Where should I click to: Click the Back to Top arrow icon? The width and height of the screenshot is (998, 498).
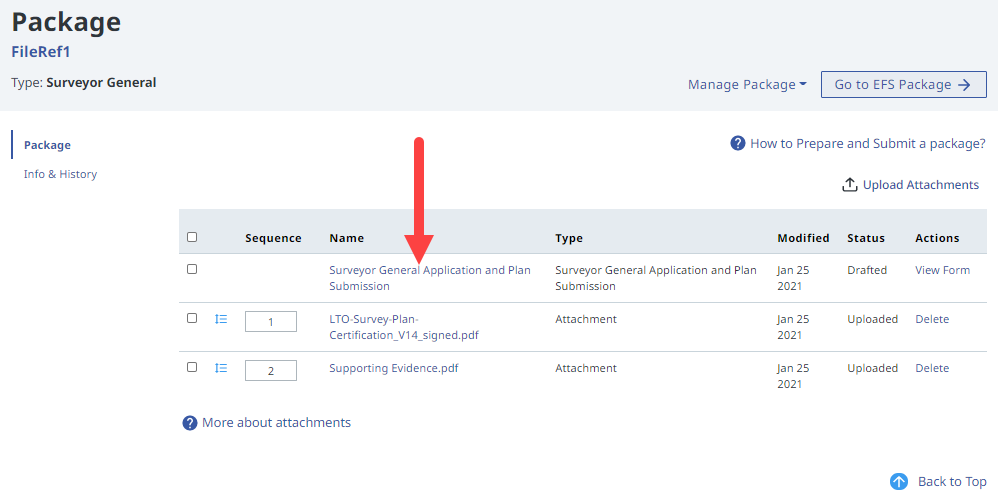898,482
